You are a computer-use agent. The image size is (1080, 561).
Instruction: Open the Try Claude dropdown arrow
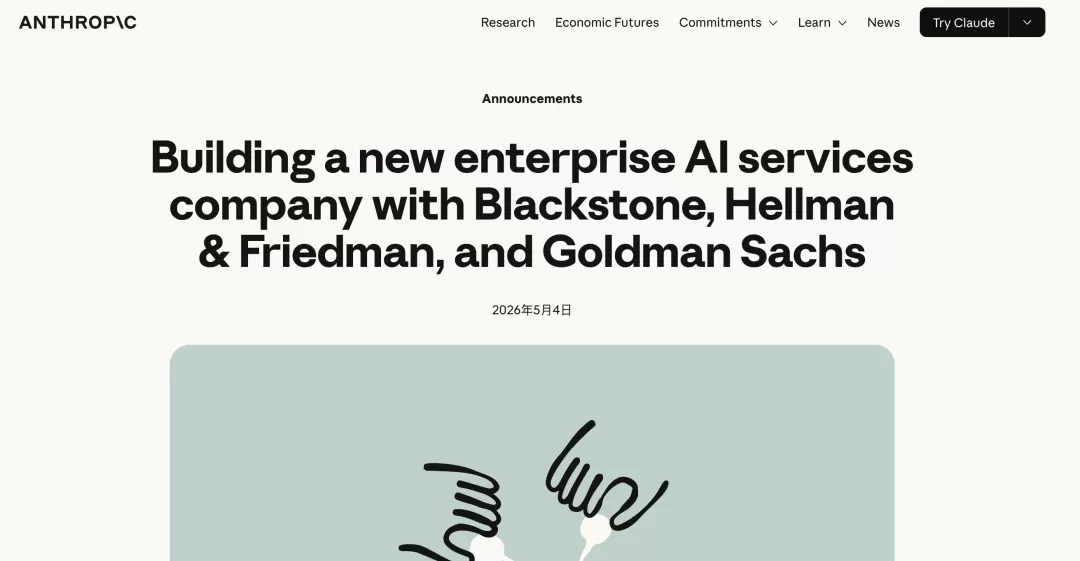point(1027,23)
